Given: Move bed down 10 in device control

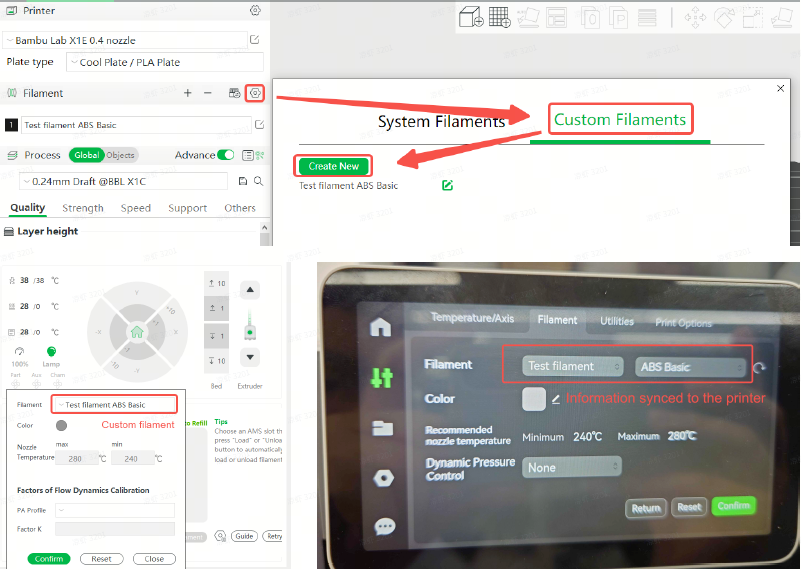Looking at the screenshot, I should pyautogui.click(x=217, y=361).
